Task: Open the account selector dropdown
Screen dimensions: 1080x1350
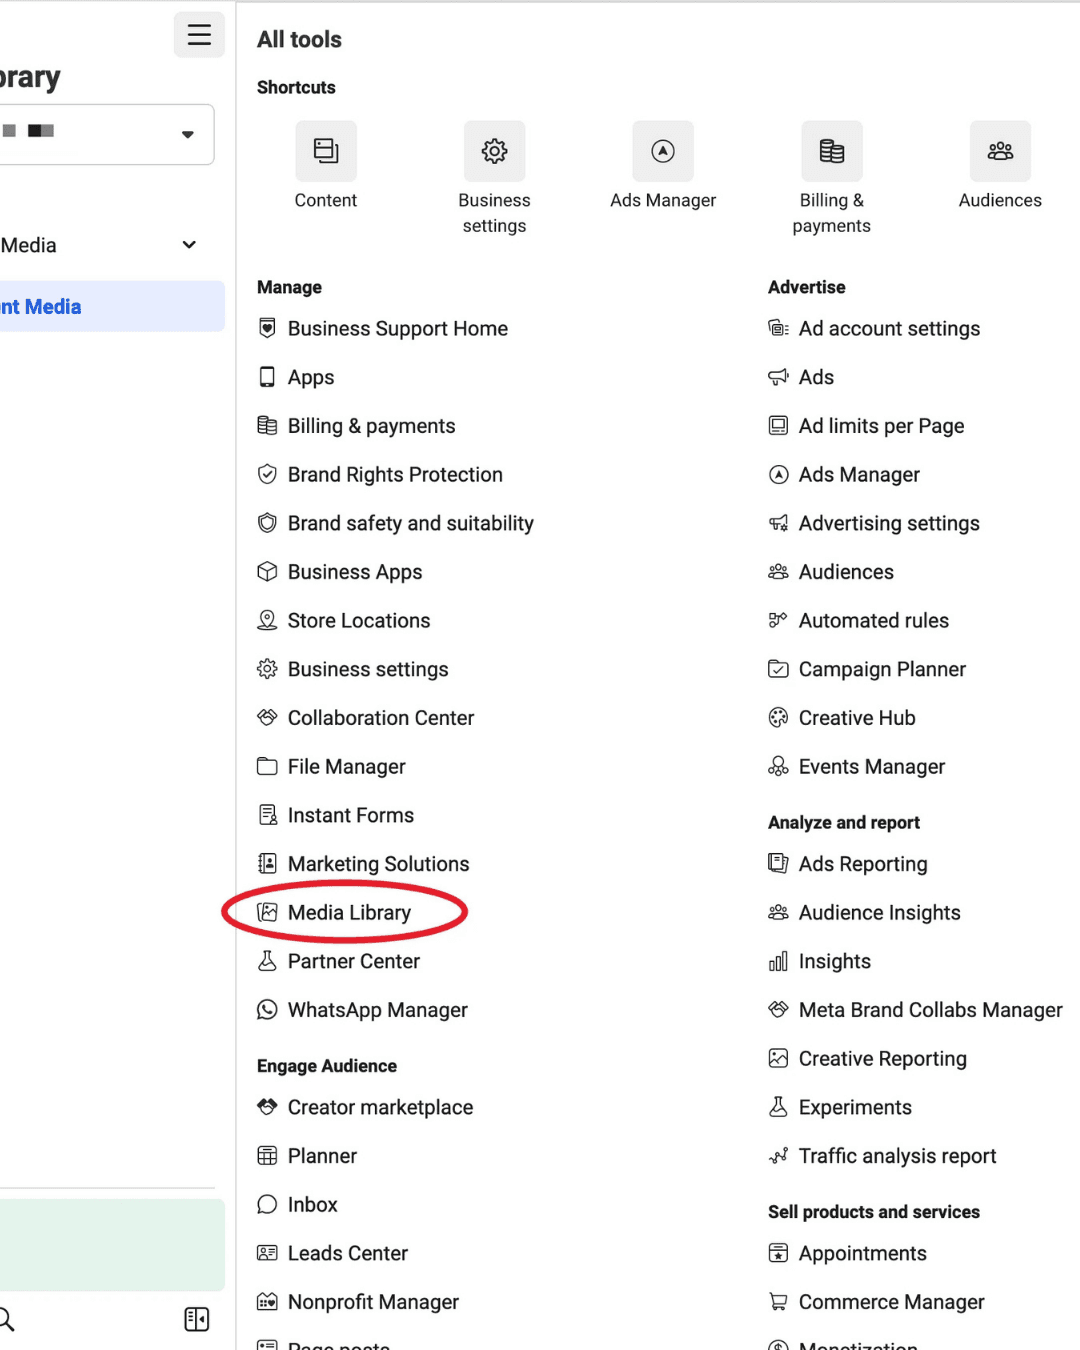Action: click(106, 134)
